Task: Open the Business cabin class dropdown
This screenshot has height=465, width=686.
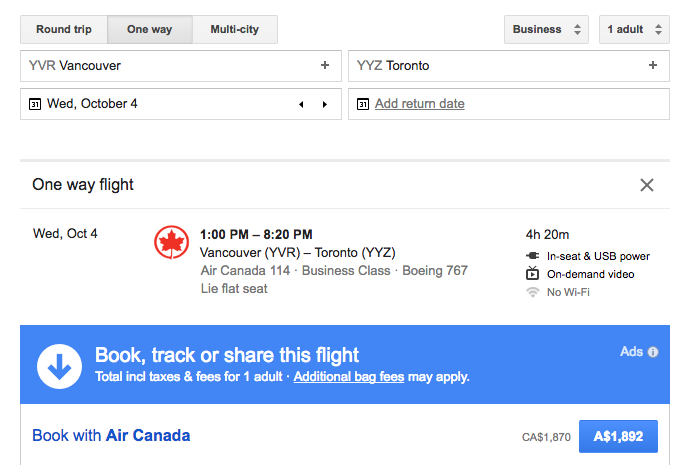Action: pyautogui.click(x=546, y=29)
